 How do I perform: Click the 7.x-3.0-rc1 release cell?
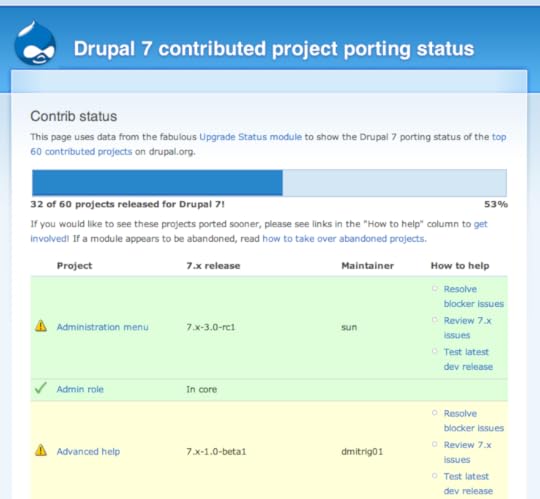pyautogui.click(x=210, y=327)
